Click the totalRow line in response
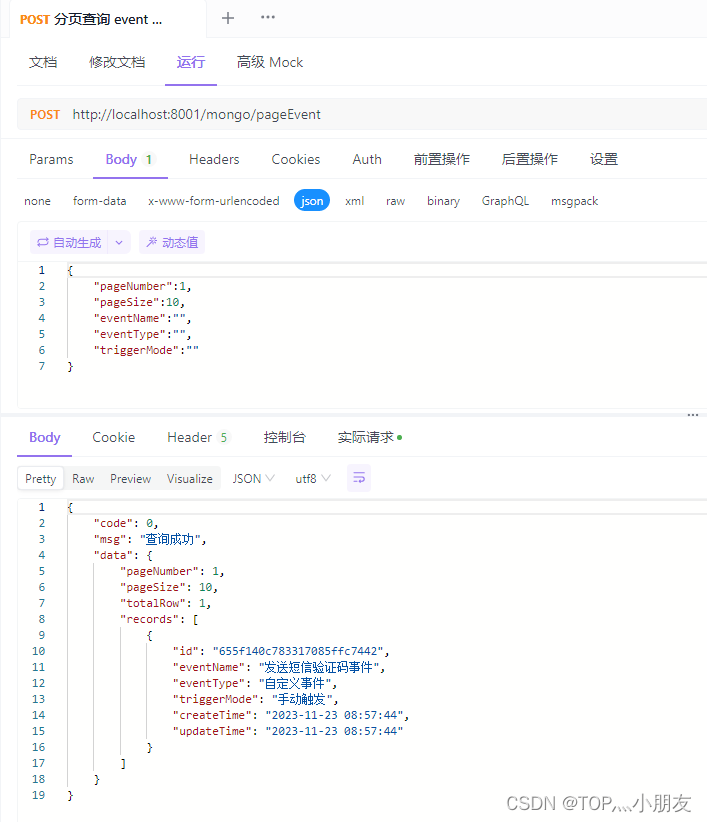This screenshot has width=707, height=822. pyautogui.click(x=165, y=603)
